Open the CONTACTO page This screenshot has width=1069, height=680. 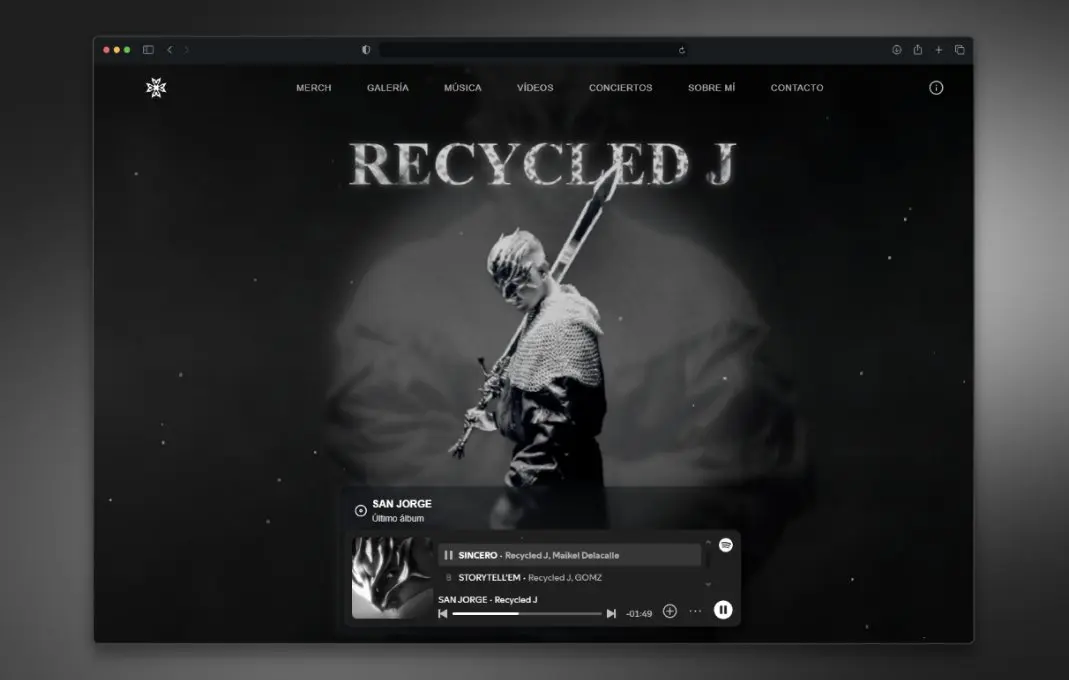[797, 88]
